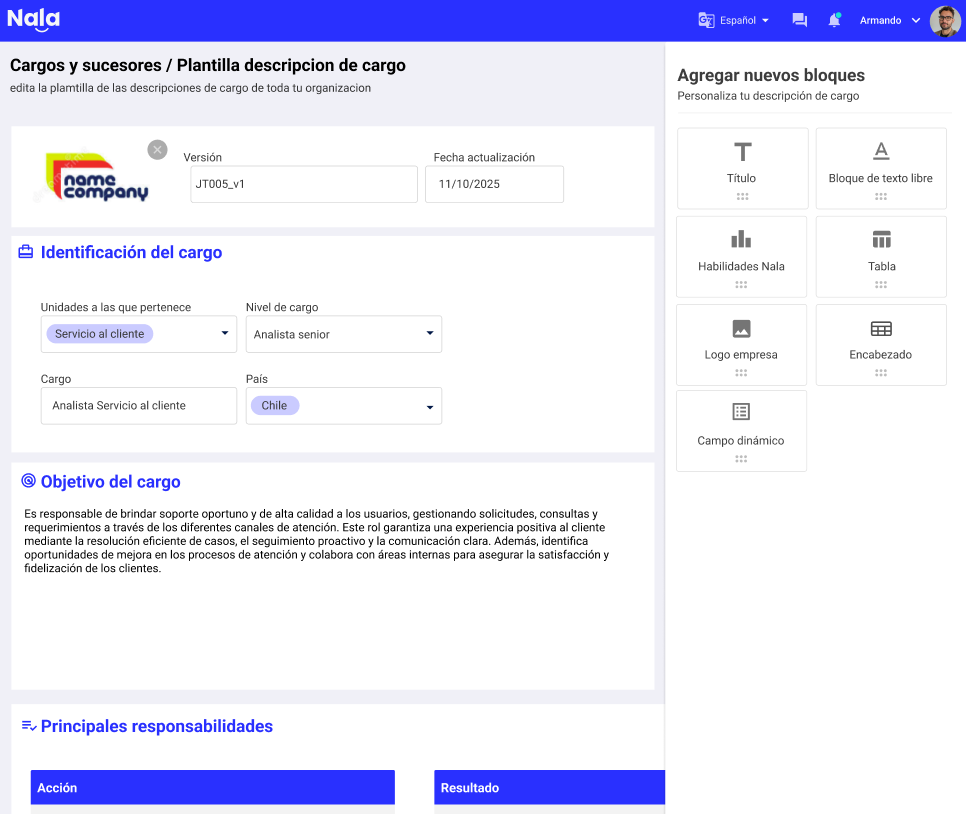The height and width of the screenshot is (814, 966).
Task: Click the Armando profile avatar
Action: coord(945,21)
